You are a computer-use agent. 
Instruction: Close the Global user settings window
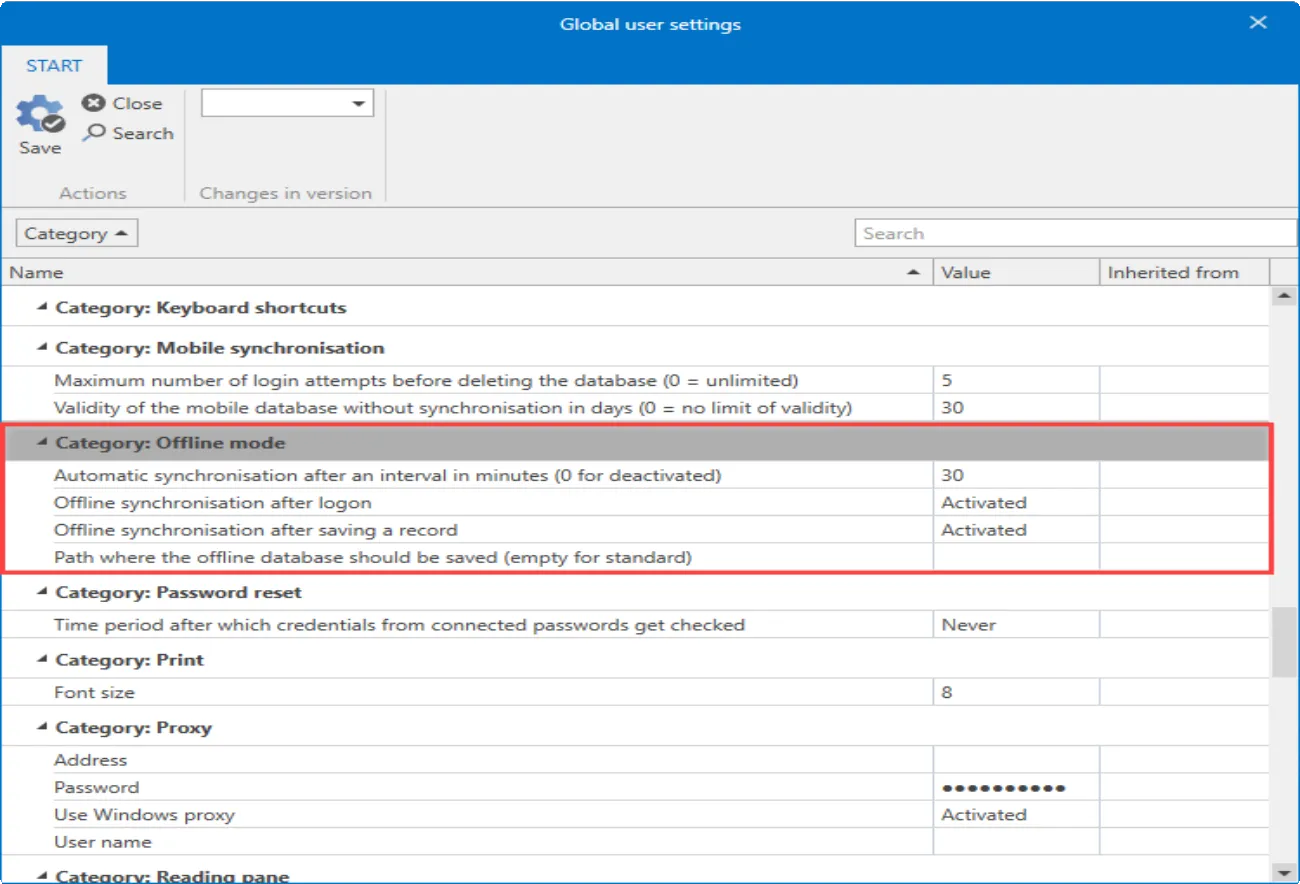pyautogui.click(x=1258, y=23)
